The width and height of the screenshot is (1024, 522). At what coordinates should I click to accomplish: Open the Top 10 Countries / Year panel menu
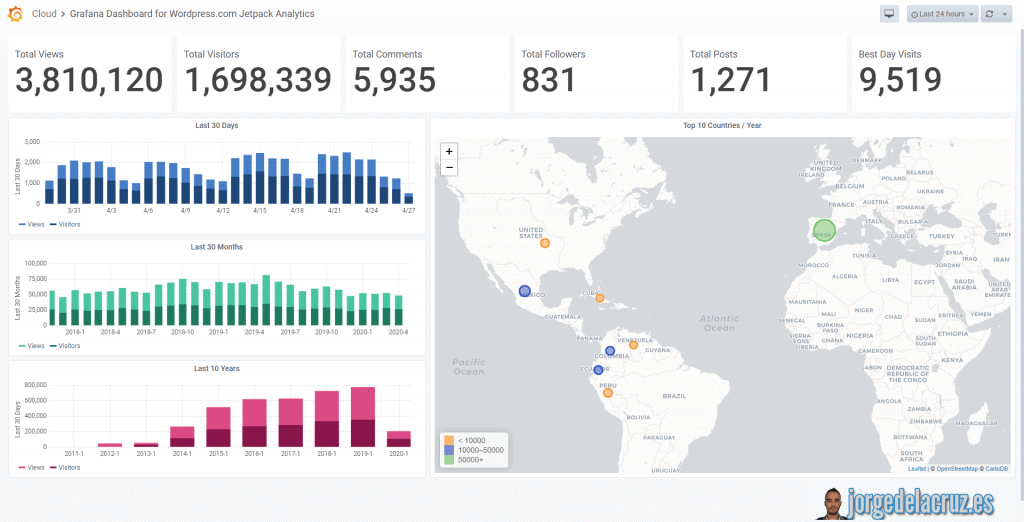click(722, 125)
